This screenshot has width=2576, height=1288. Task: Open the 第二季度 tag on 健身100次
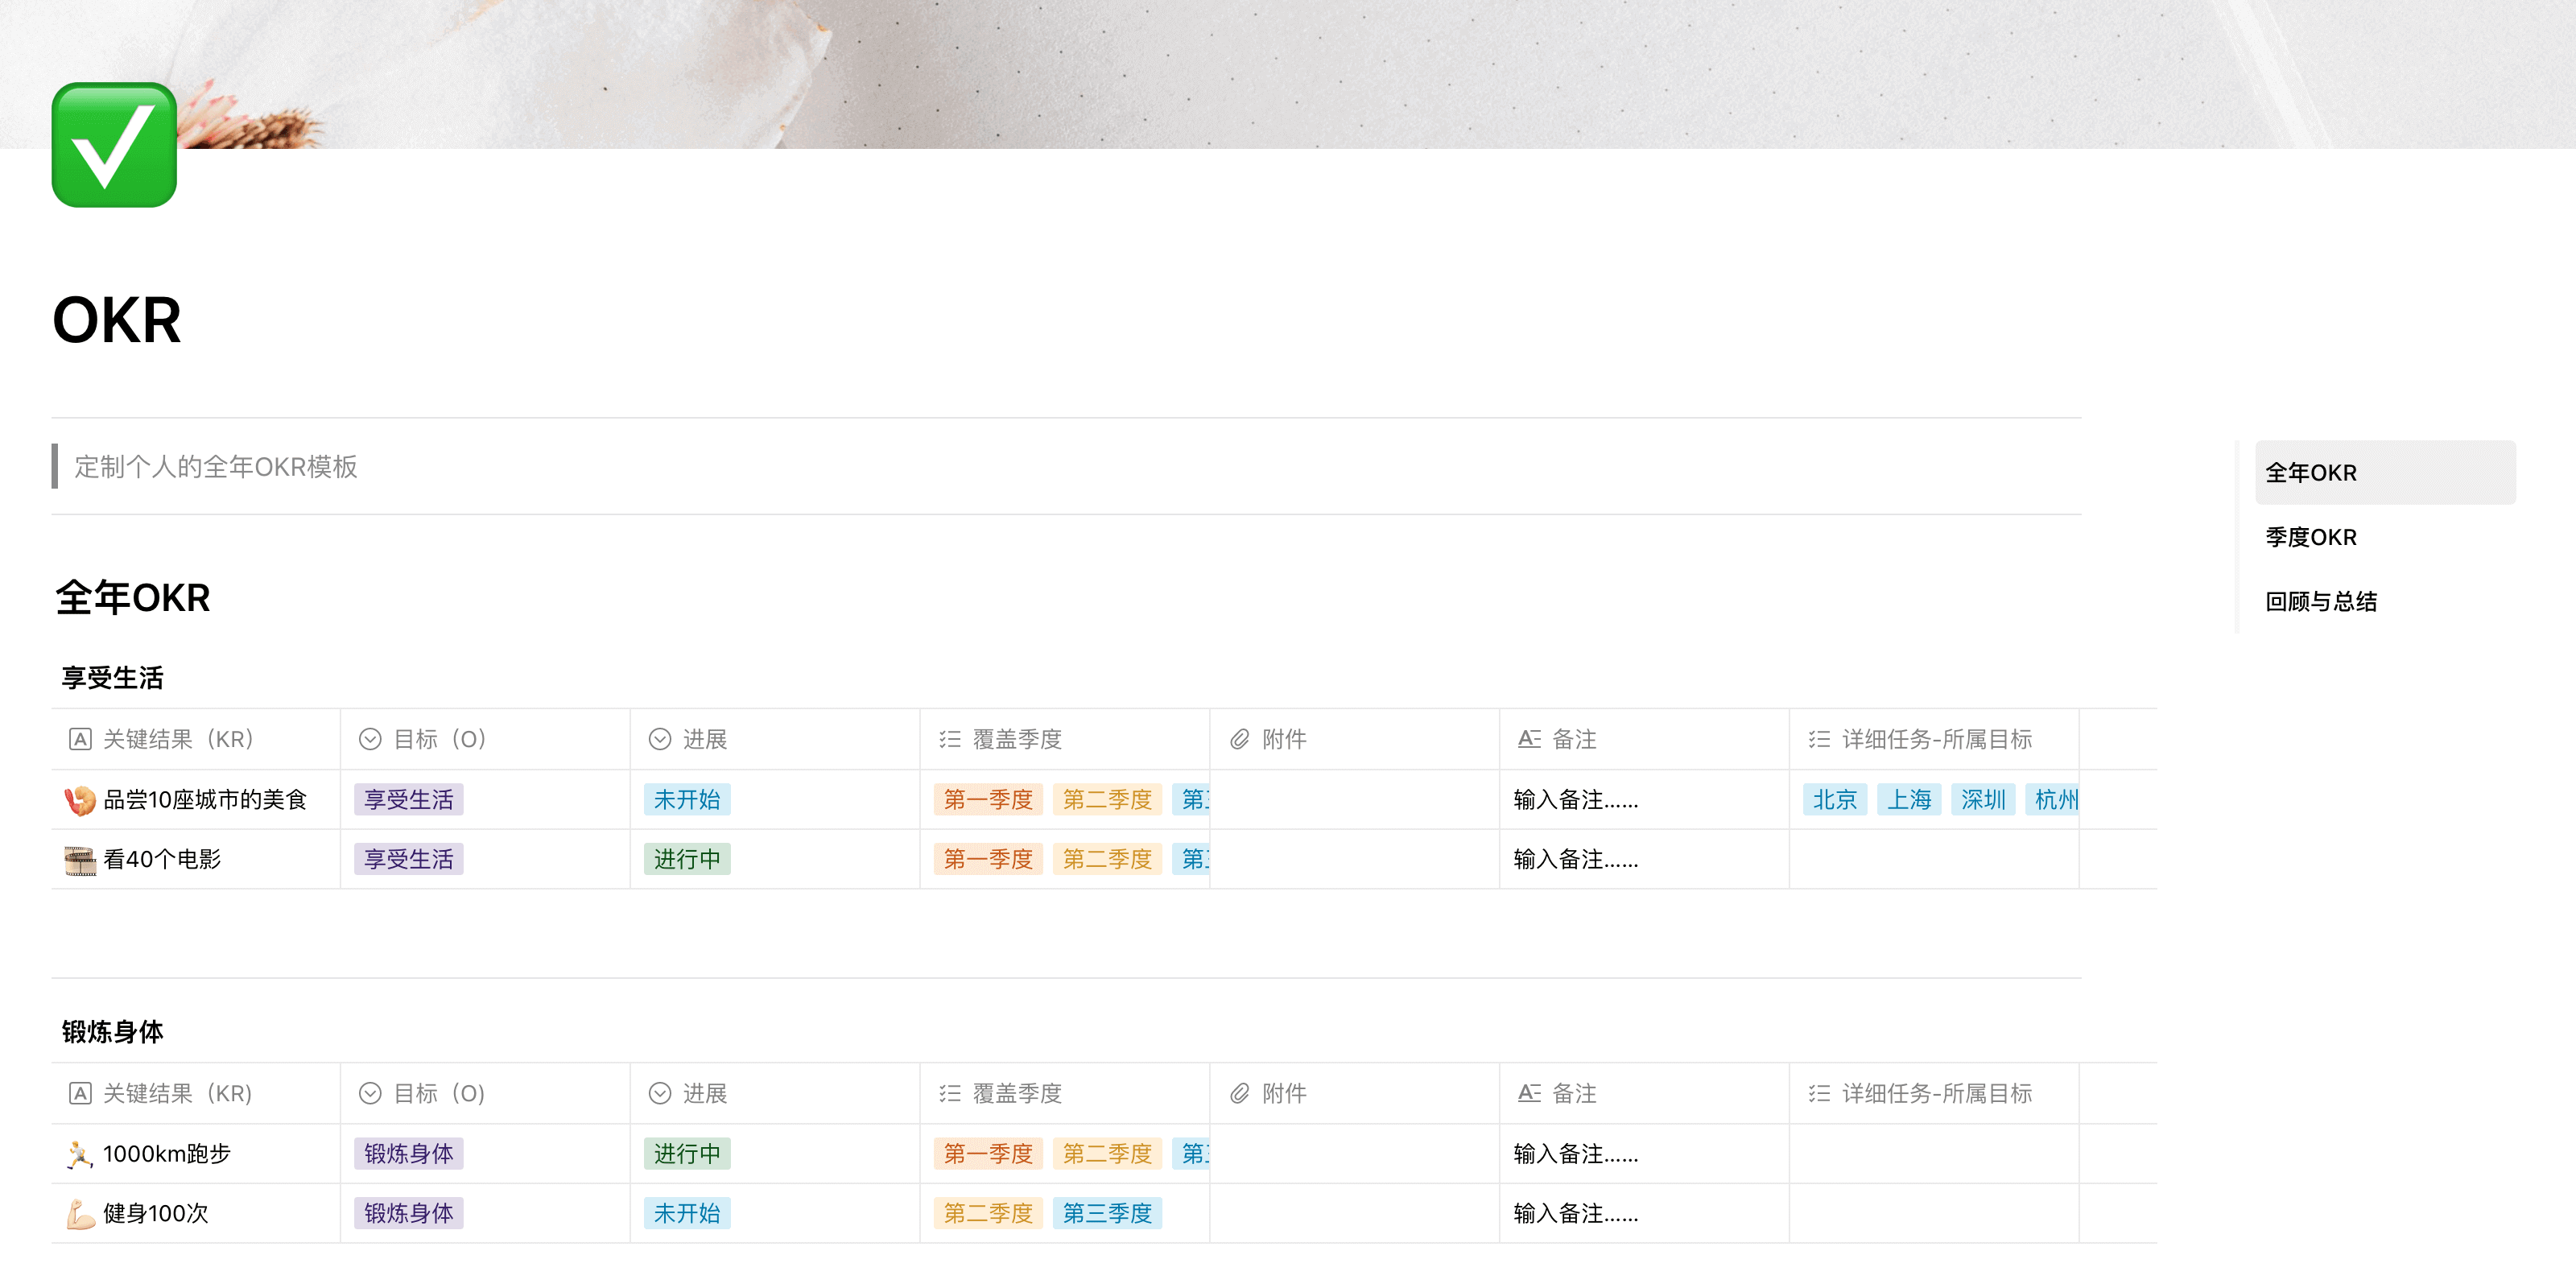pyautogui.click(x=987, y=1213)
